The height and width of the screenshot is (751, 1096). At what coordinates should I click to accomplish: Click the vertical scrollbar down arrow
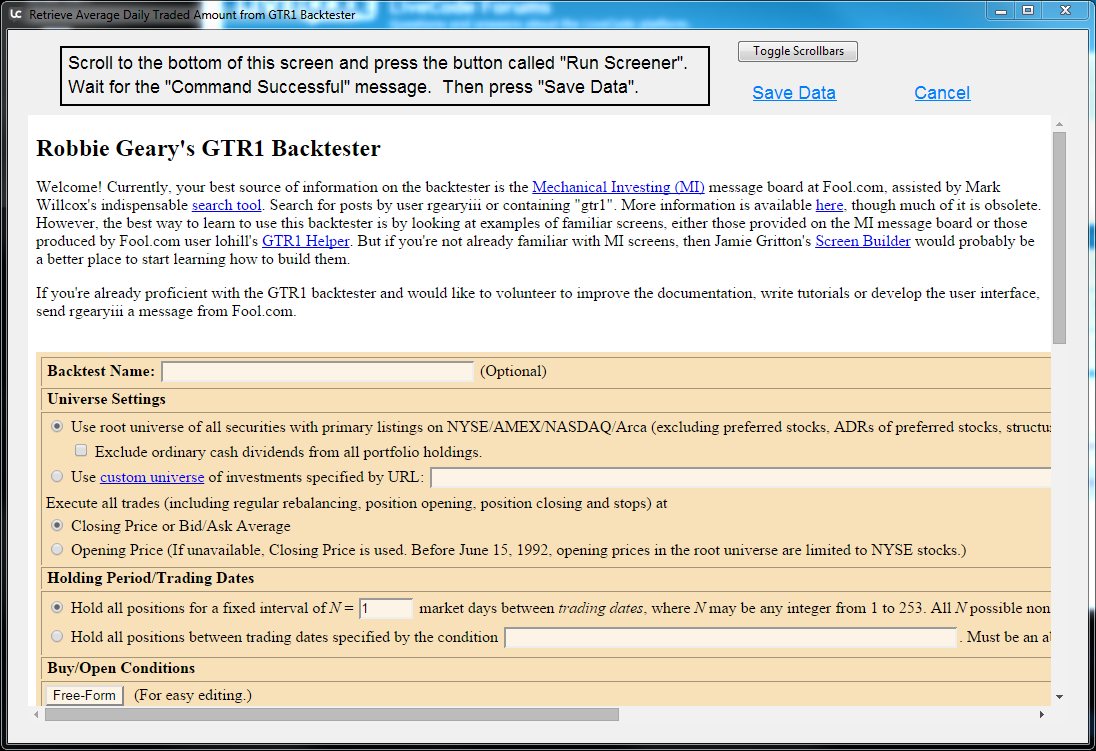(1060, 696)
